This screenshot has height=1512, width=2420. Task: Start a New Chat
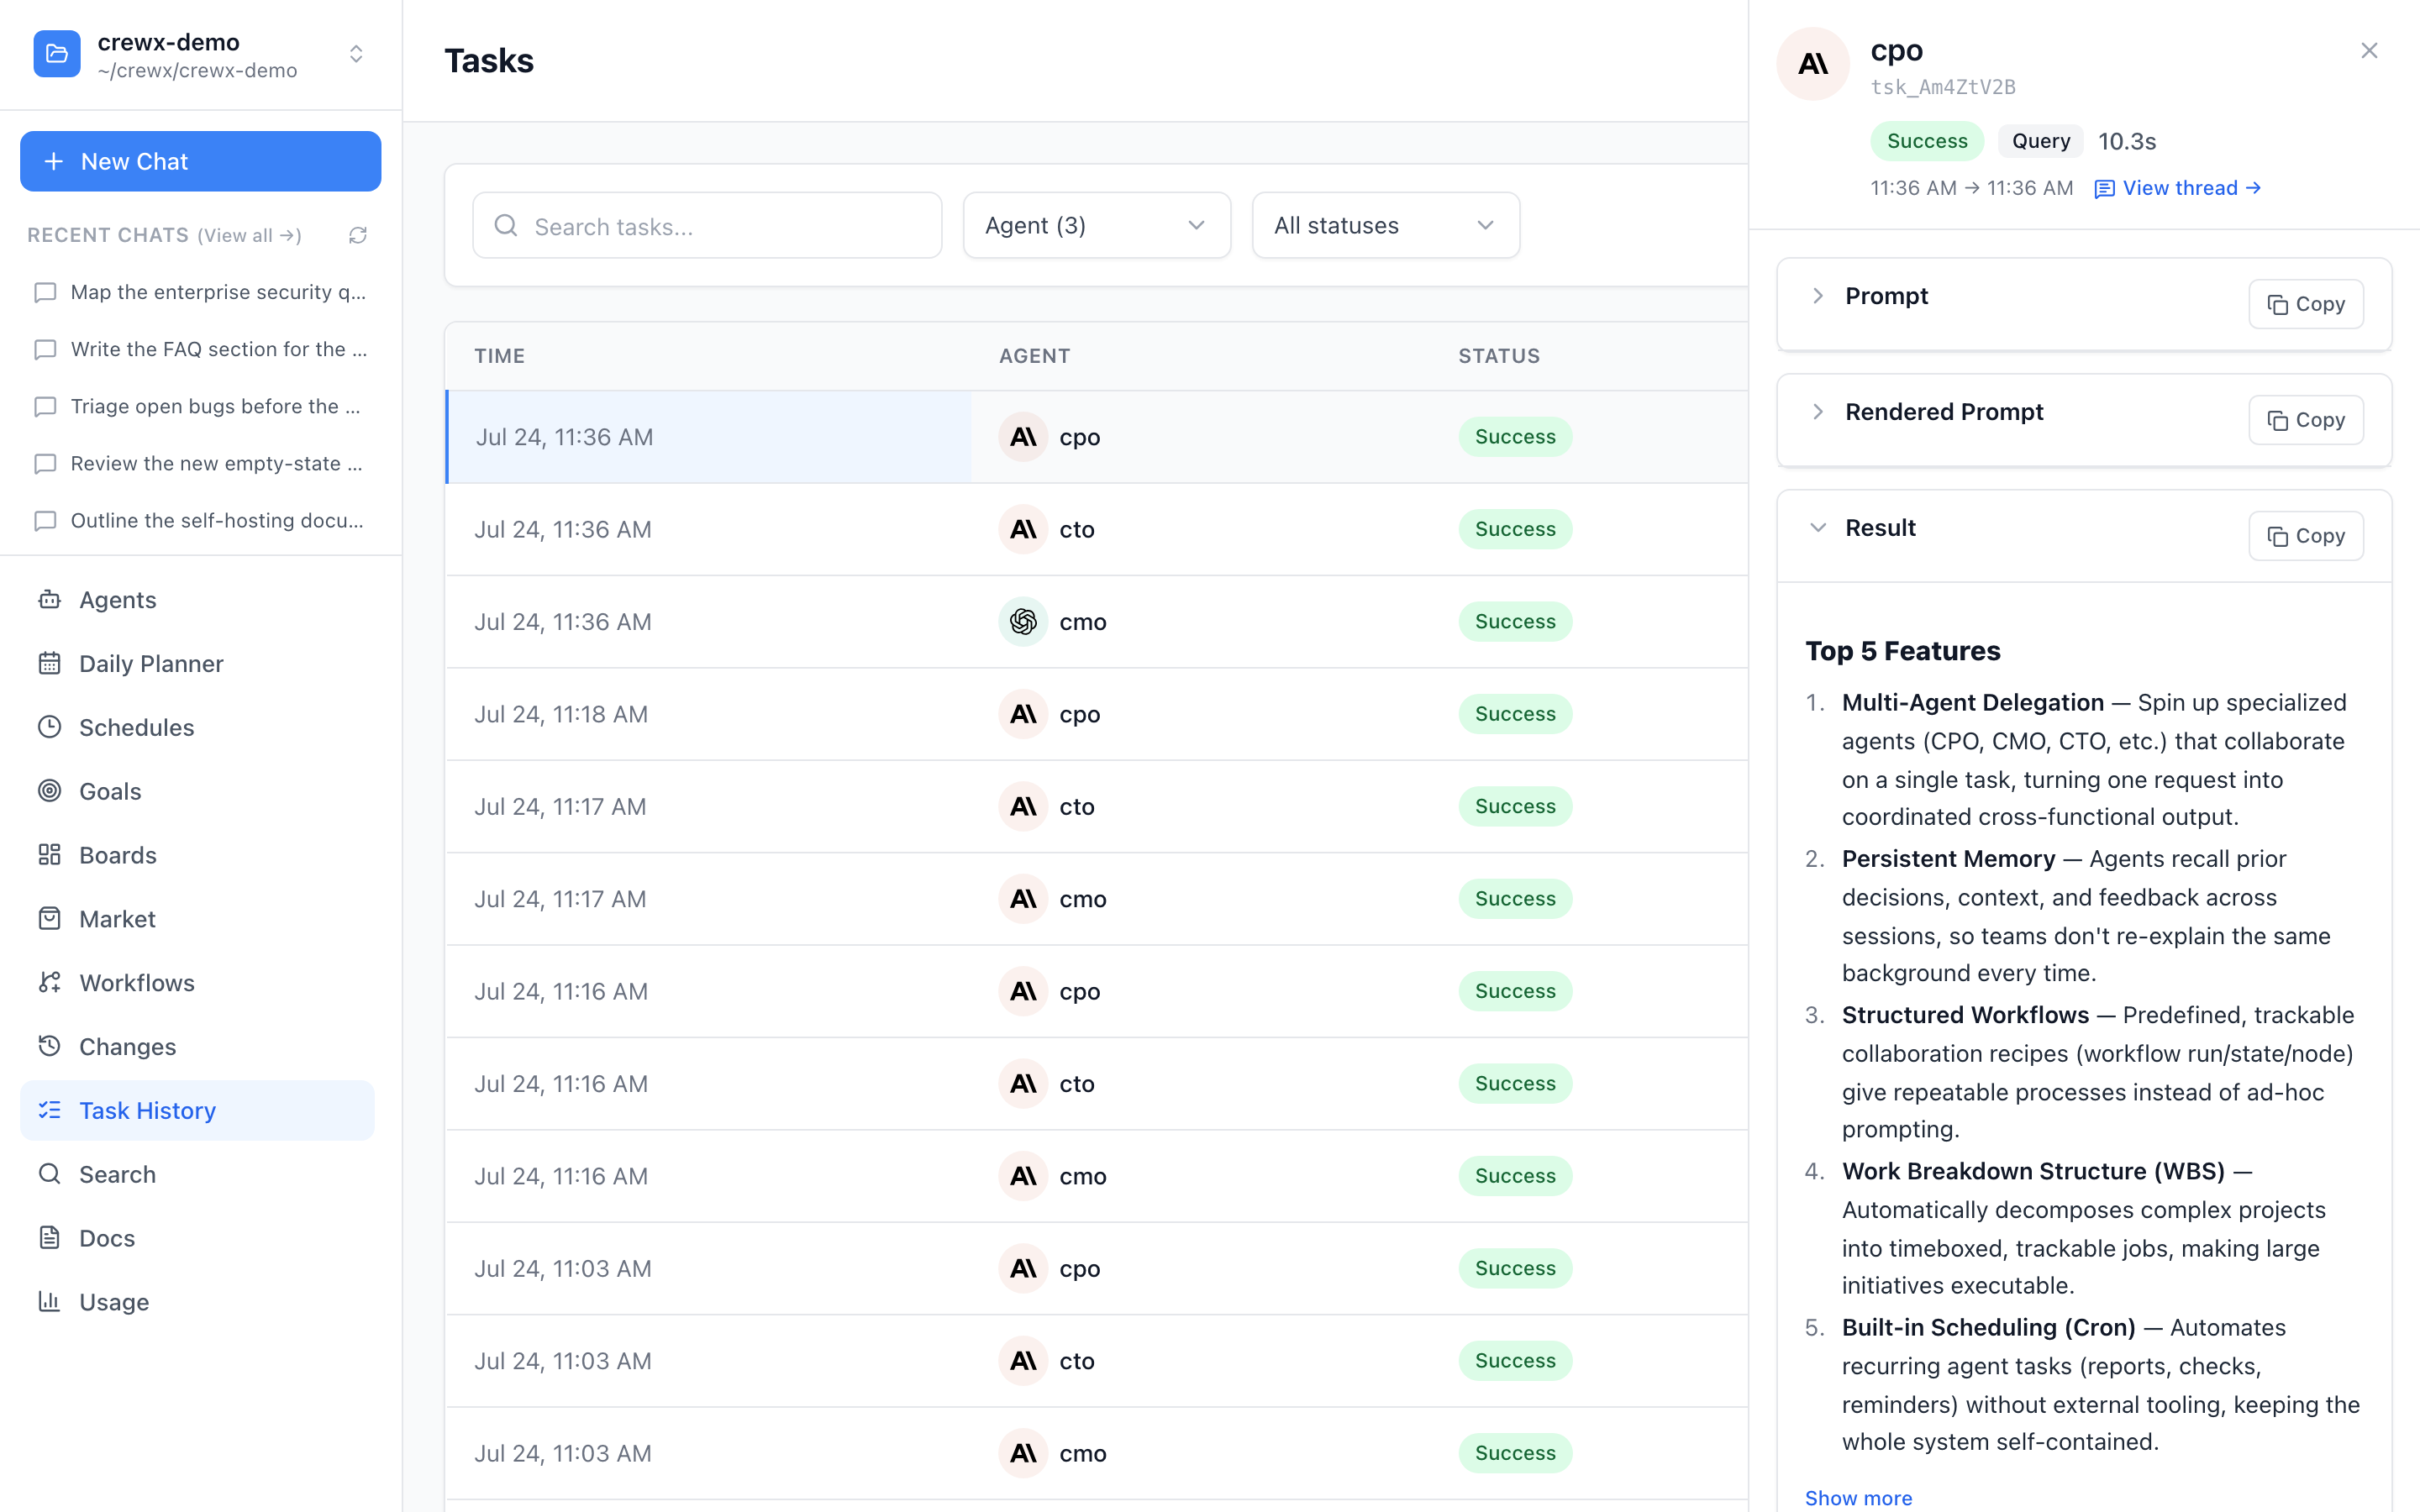tap(200, 161)
